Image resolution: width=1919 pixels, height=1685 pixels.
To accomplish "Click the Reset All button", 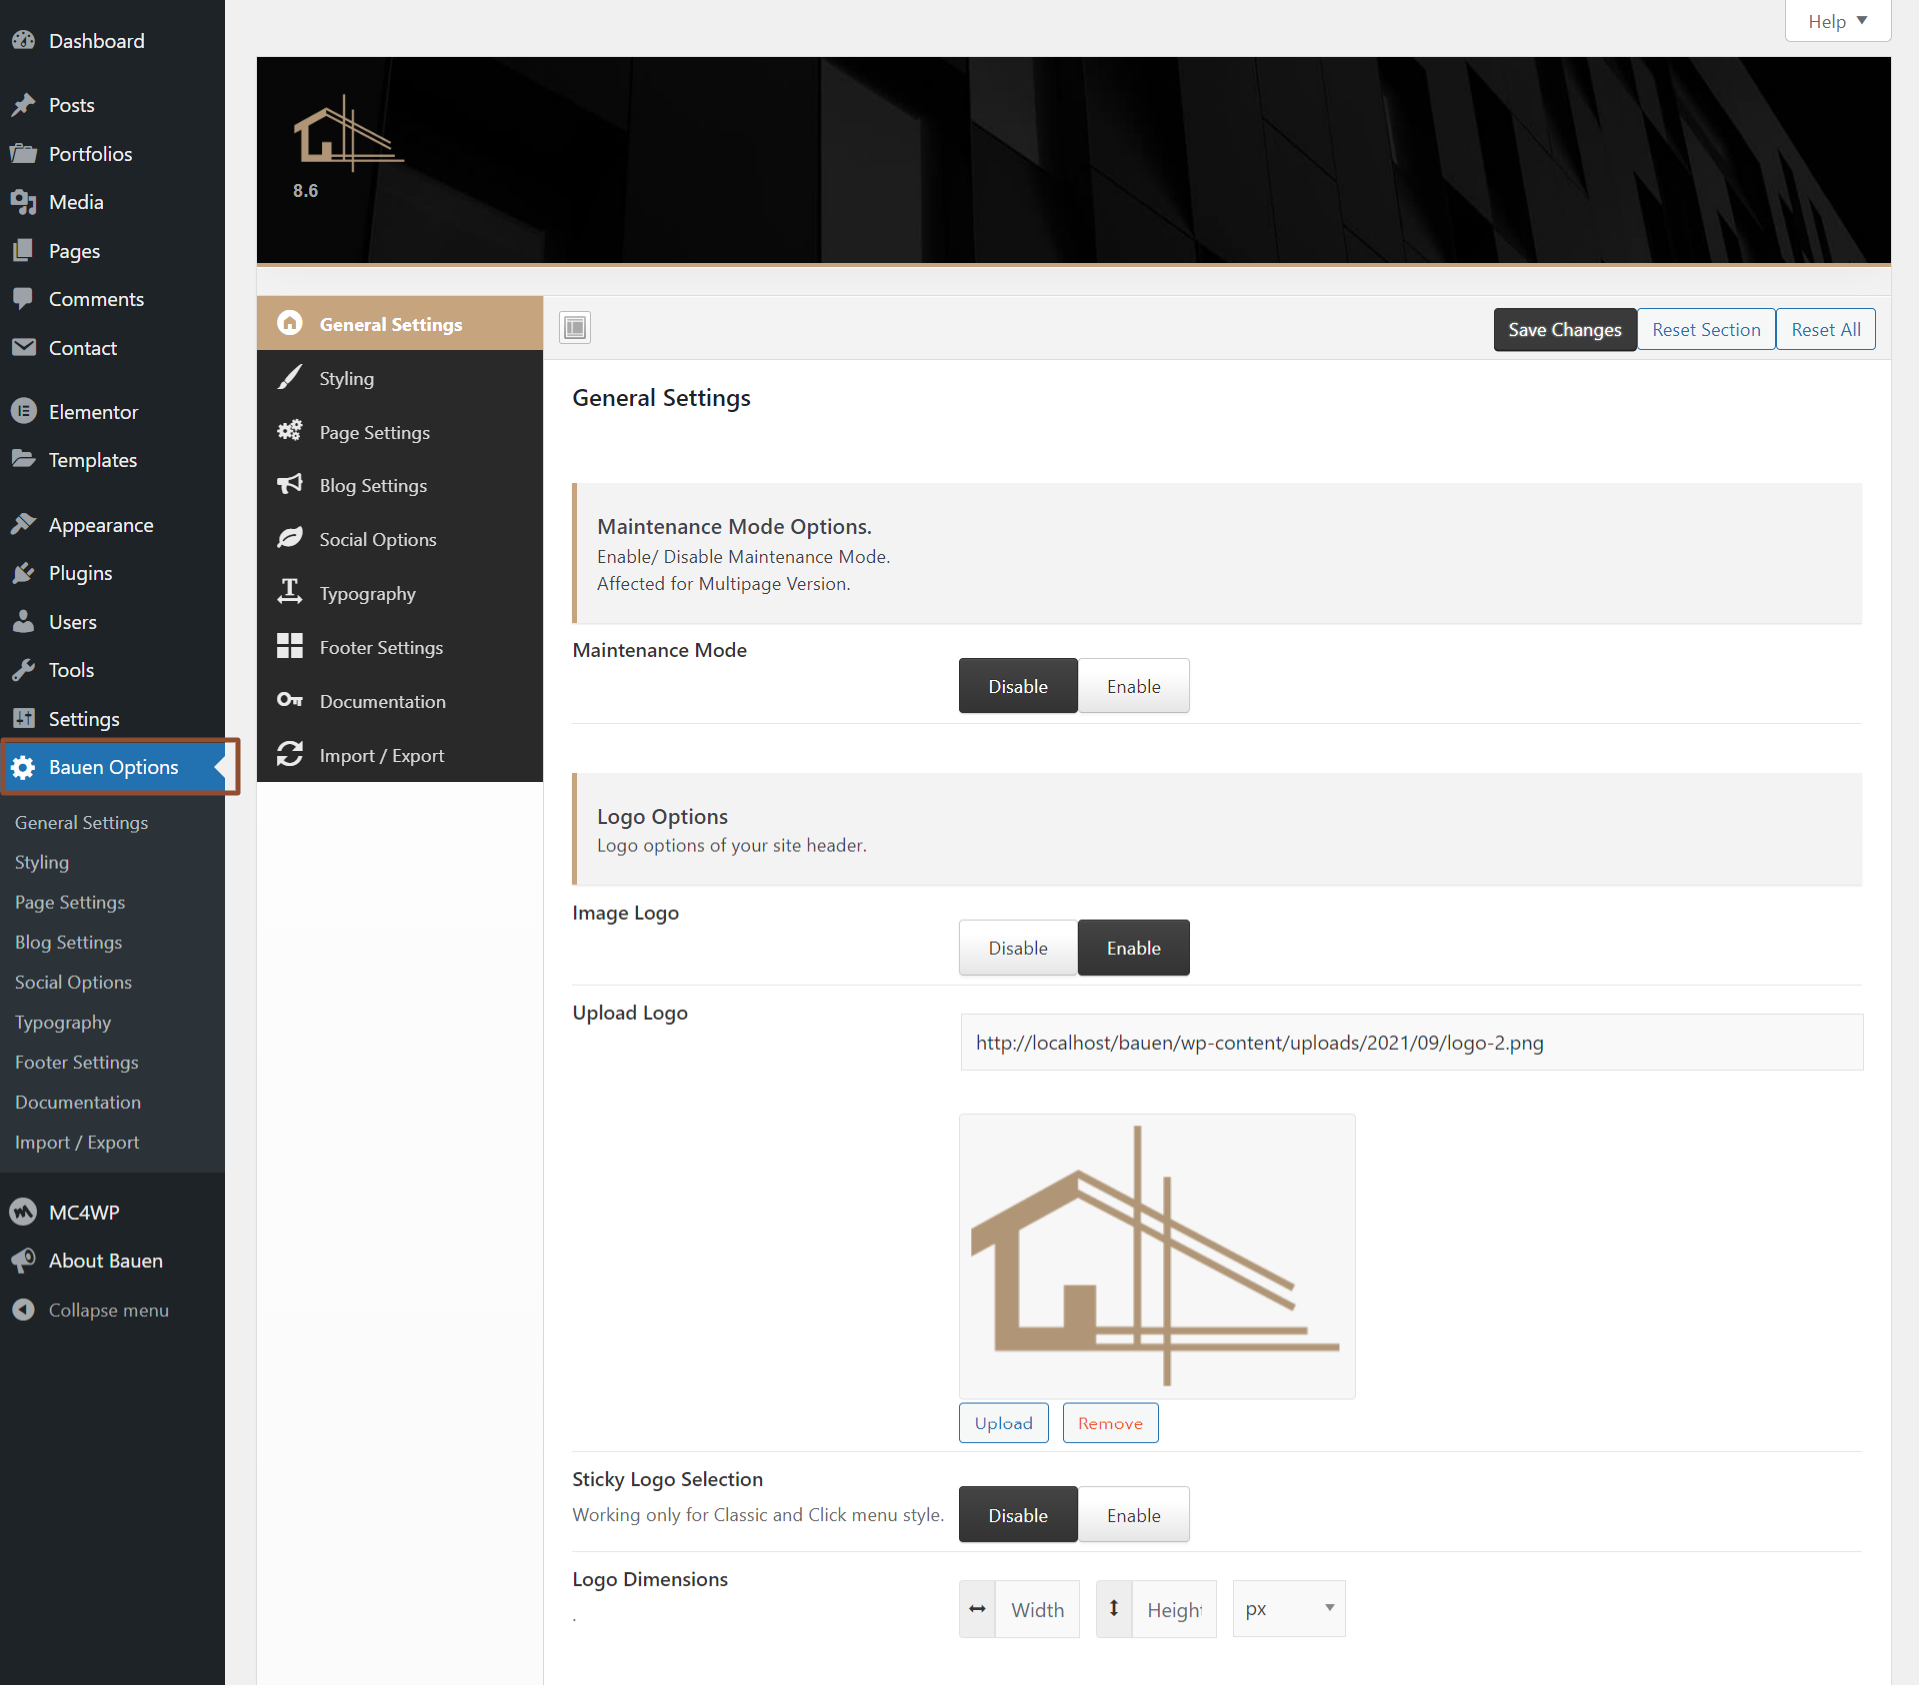I will [1826, 329].
